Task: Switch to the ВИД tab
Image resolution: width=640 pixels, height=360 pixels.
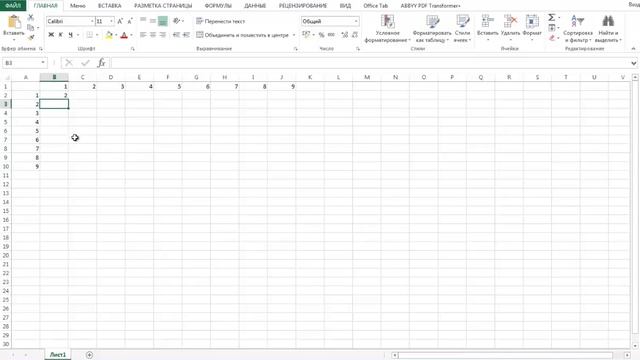Action: (x=345, y=6)
